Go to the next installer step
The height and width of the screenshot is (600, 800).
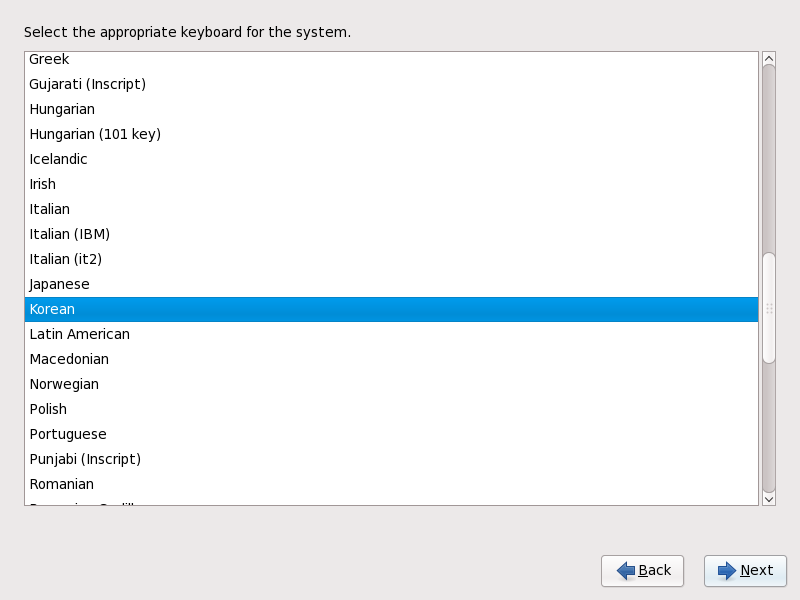(x=745, y=570)
